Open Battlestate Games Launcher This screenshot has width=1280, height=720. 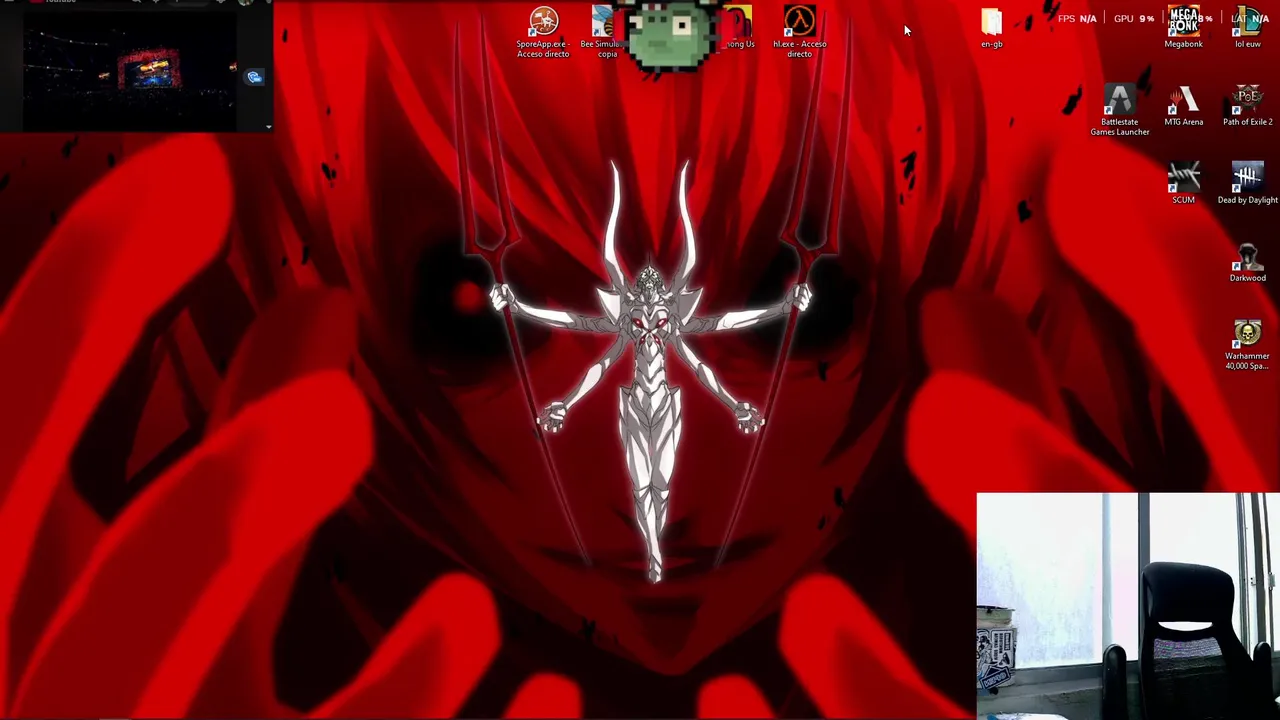click(1119, 110)
